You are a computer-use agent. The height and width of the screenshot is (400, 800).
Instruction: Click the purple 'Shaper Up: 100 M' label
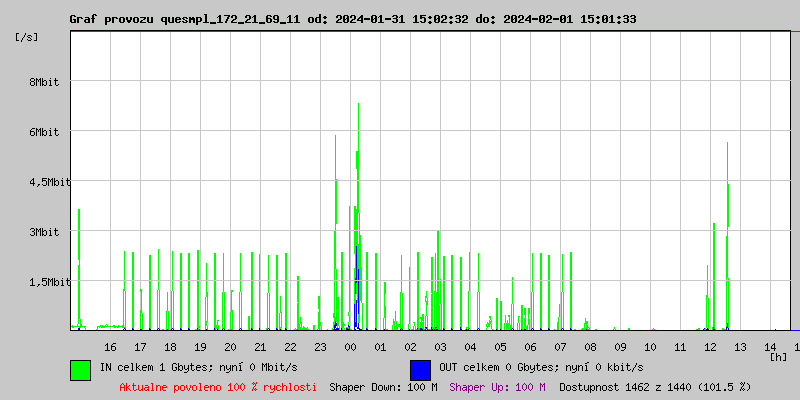click(497, 387)
